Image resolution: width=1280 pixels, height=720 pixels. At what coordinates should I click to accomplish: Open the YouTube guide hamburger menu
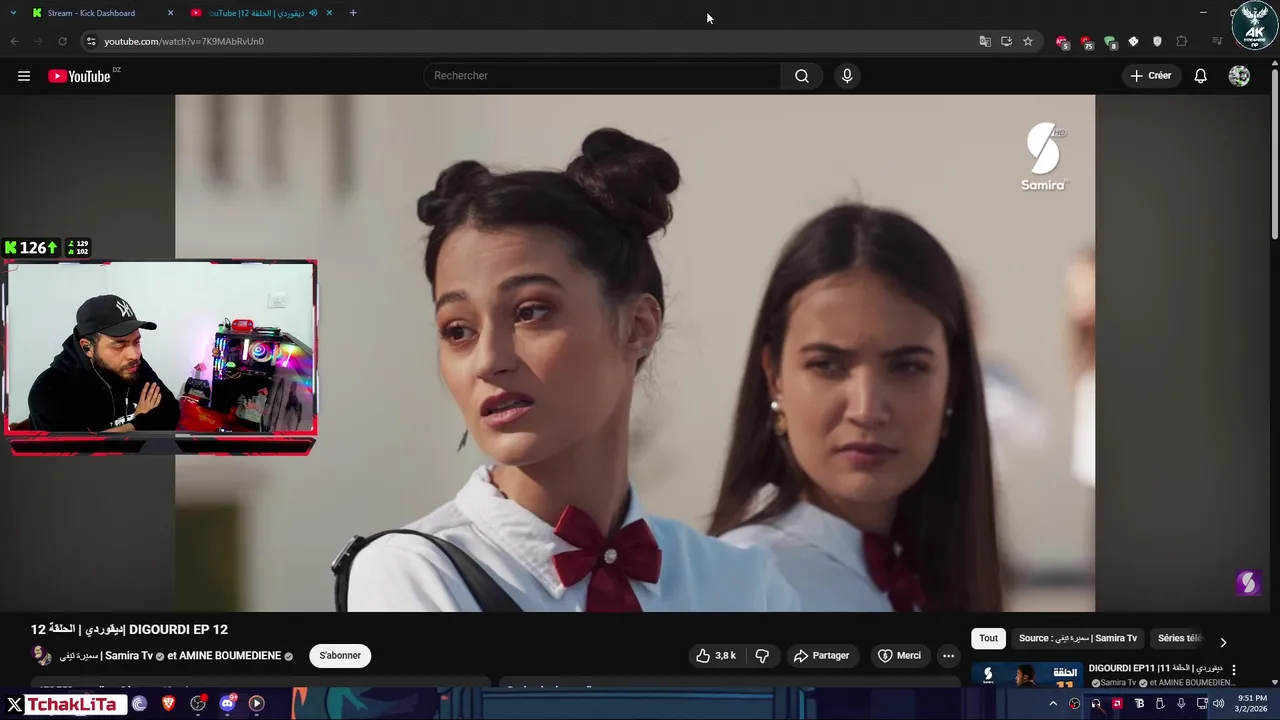tap(24, 76)
